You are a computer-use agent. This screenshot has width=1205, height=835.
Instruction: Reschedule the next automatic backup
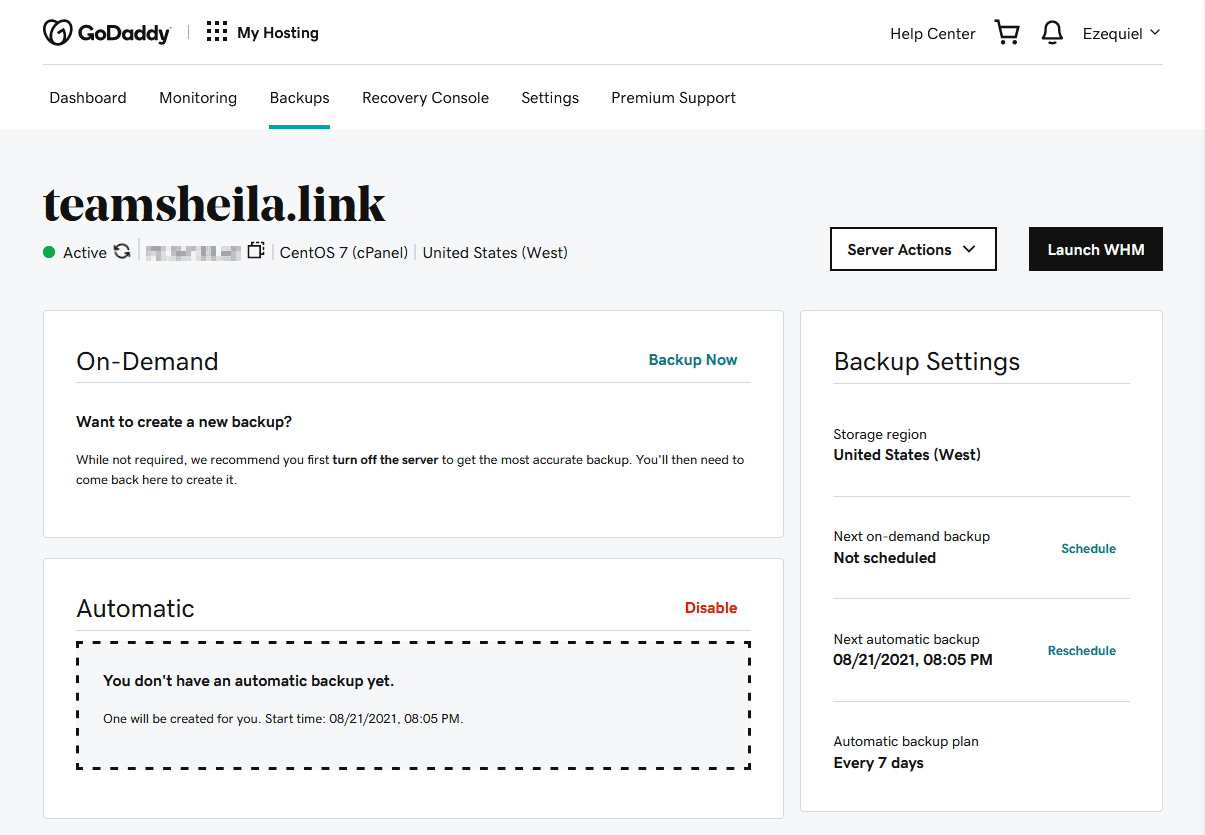1082,650
